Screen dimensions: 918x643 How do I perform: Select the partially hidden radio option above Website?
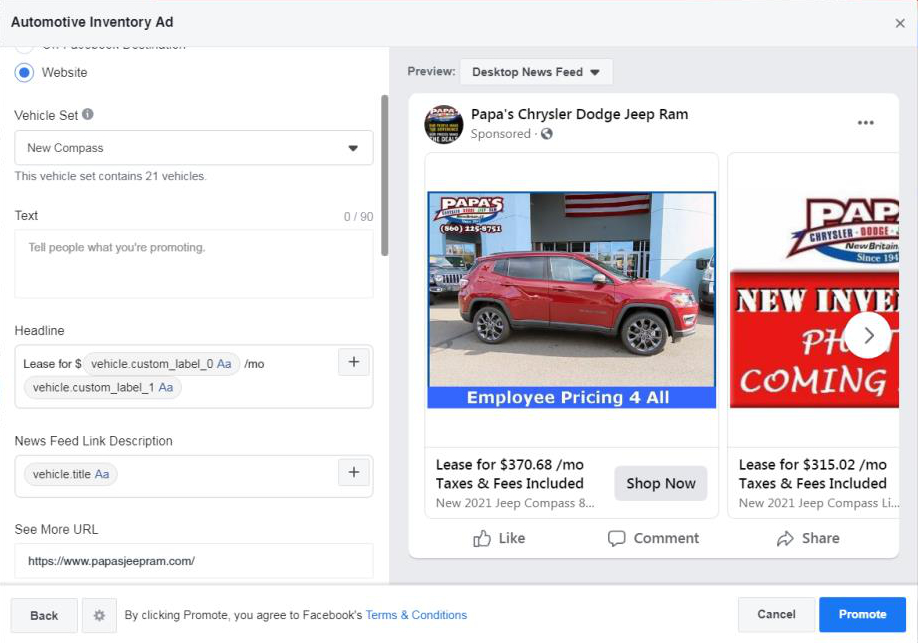(x=24, y=47)
